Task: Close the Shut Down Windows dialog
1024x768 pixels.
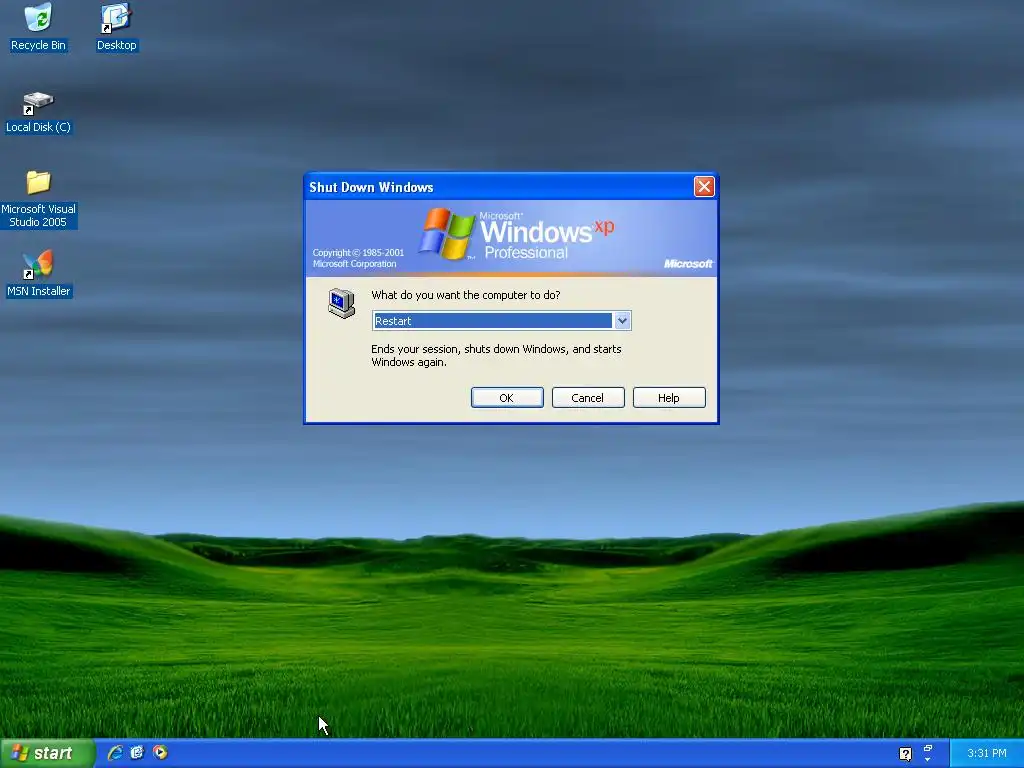Action: 704,187
